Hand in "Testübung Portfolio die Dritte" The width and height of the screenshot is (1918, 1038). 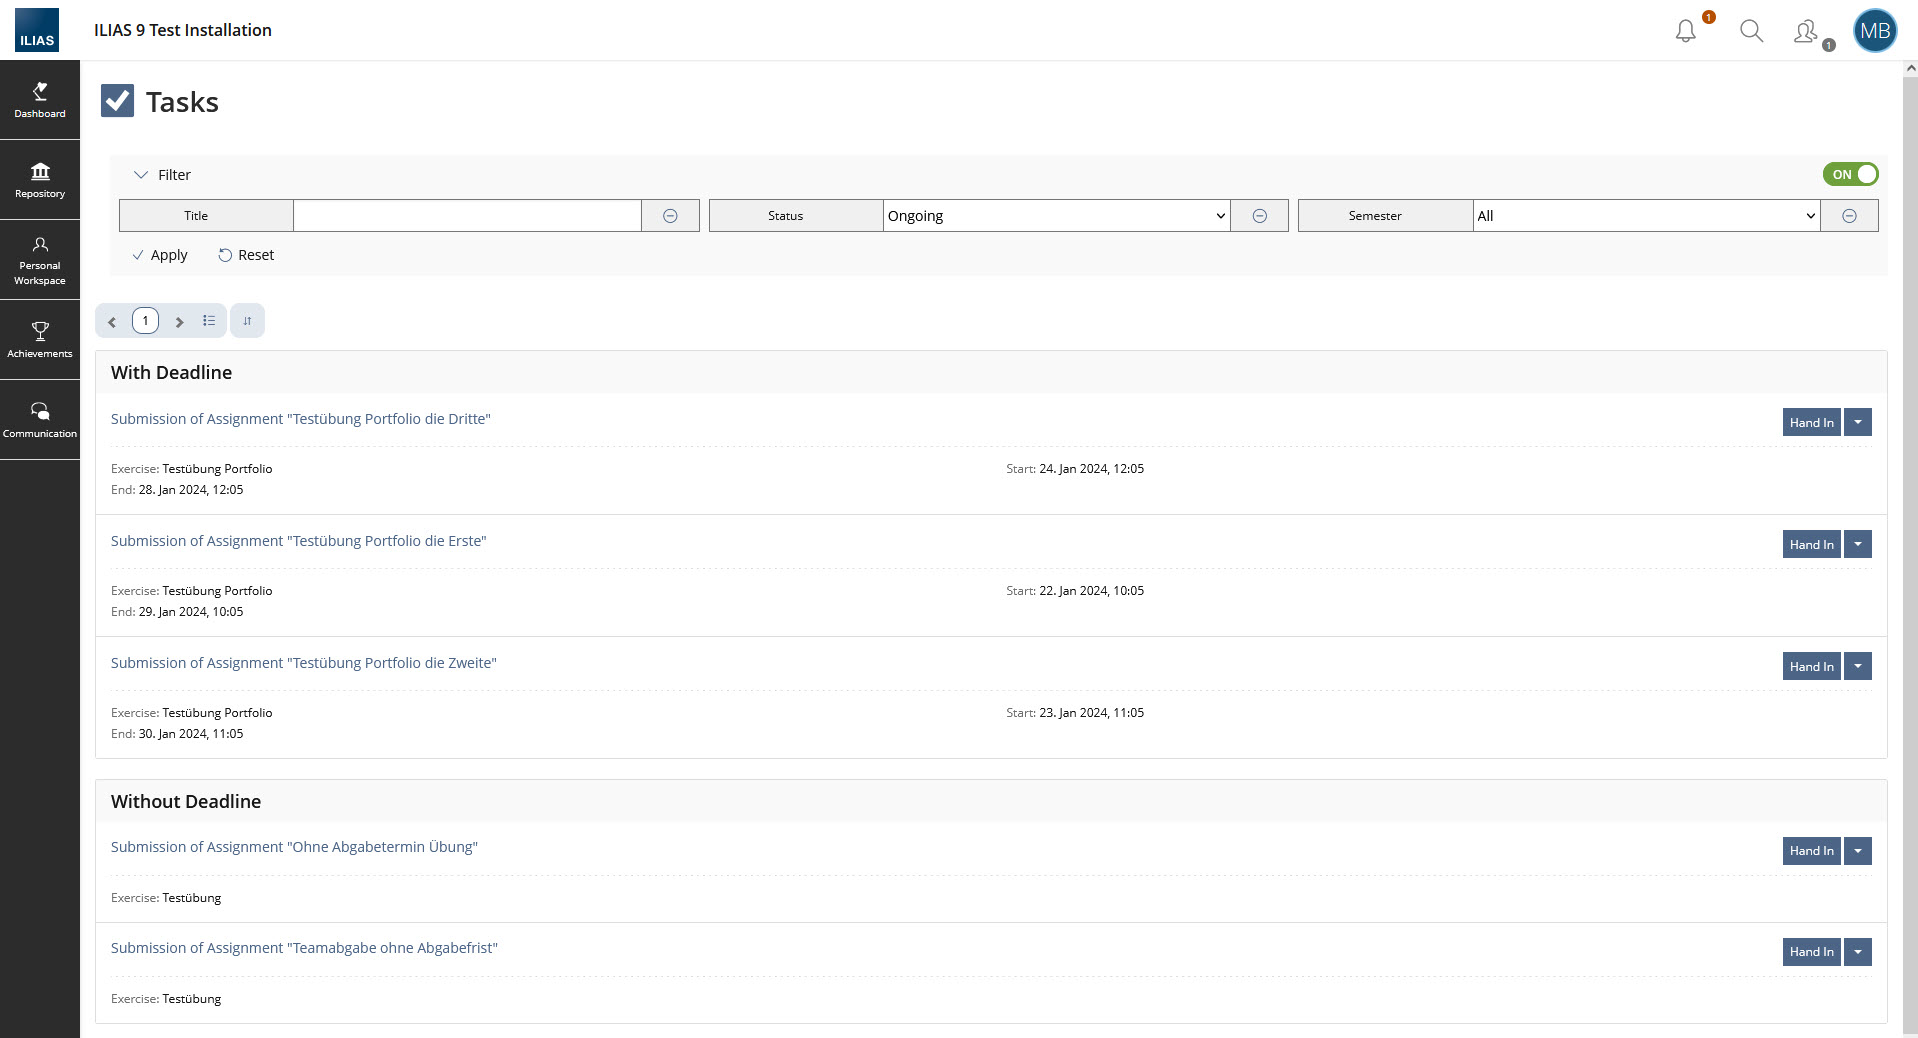click(x=1811, y=422)
